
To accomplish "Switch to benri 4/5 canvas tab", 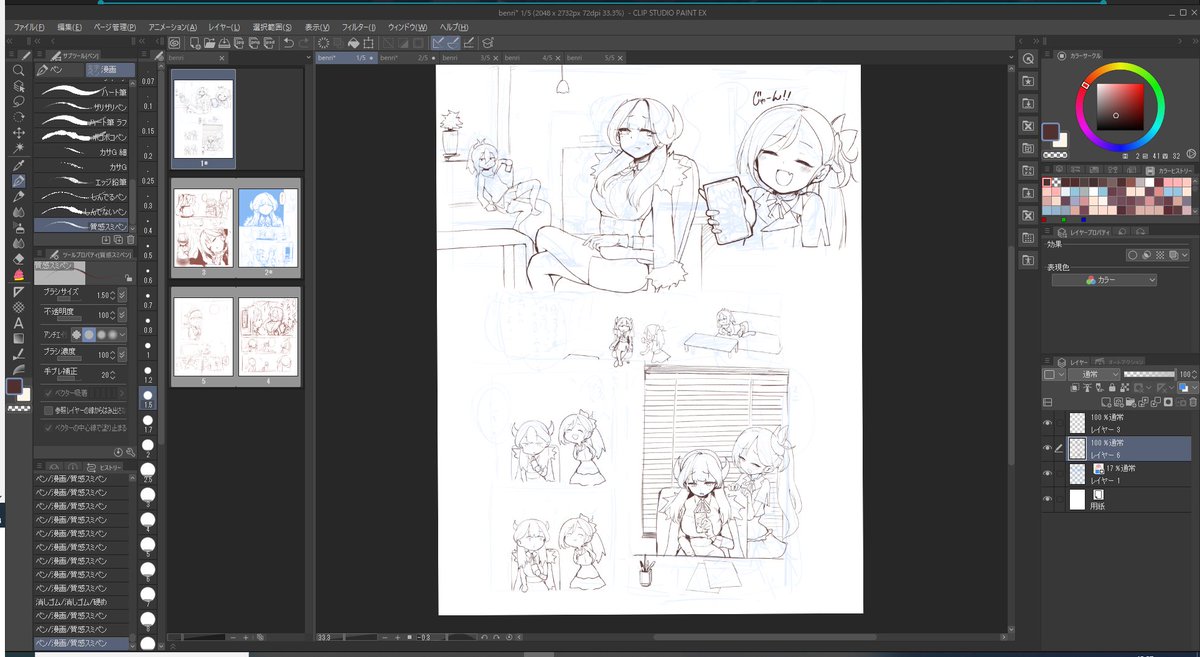I will click(533, 58).
